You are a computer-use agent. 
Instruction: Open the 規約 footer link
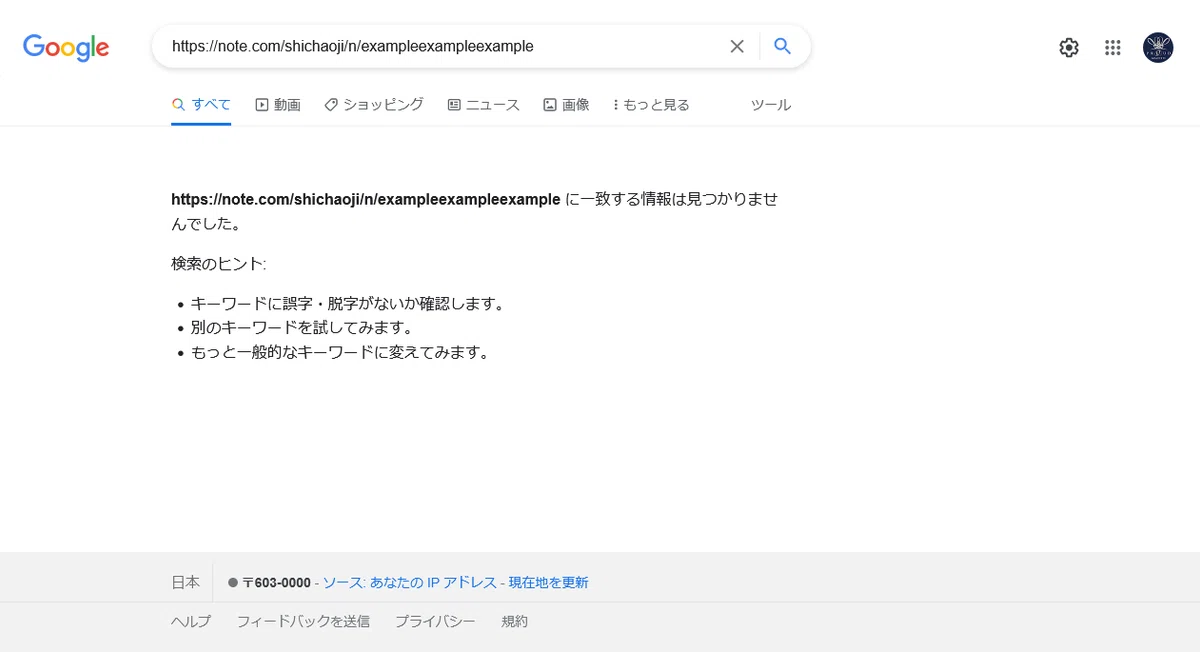[x=514, y=621]
